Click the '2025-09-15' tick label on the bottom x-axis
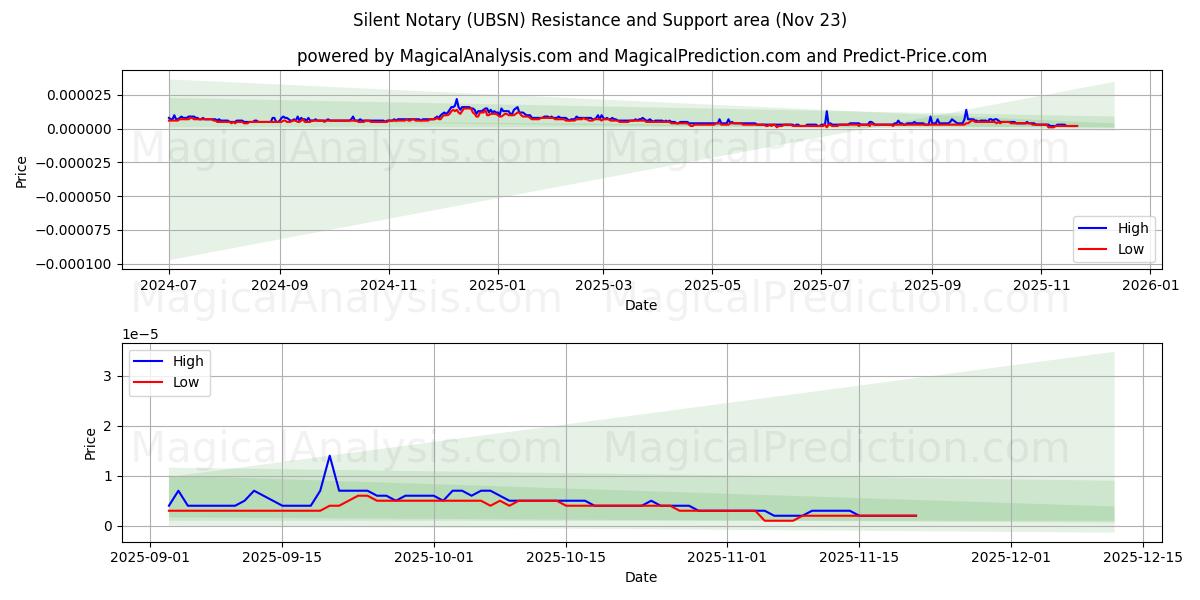Viewport: 1200px width, 600px height. pyautogui.click(x=281, y=558)
